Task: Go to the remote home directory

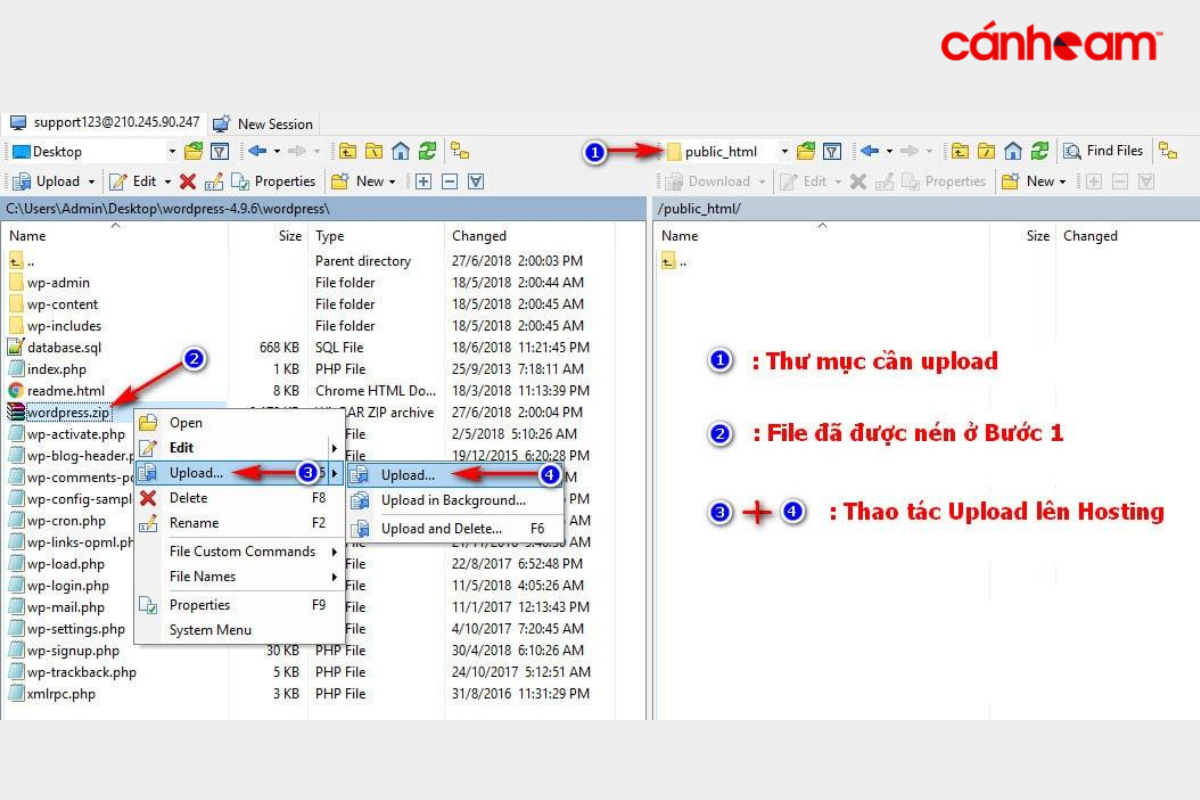Action: click(1013, 151)
